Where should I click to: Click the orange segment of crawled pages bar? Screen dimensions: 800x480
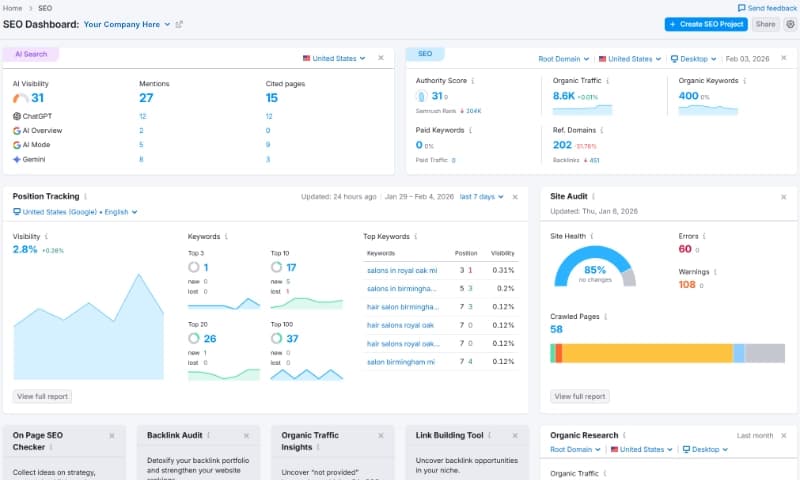point(559,353)
